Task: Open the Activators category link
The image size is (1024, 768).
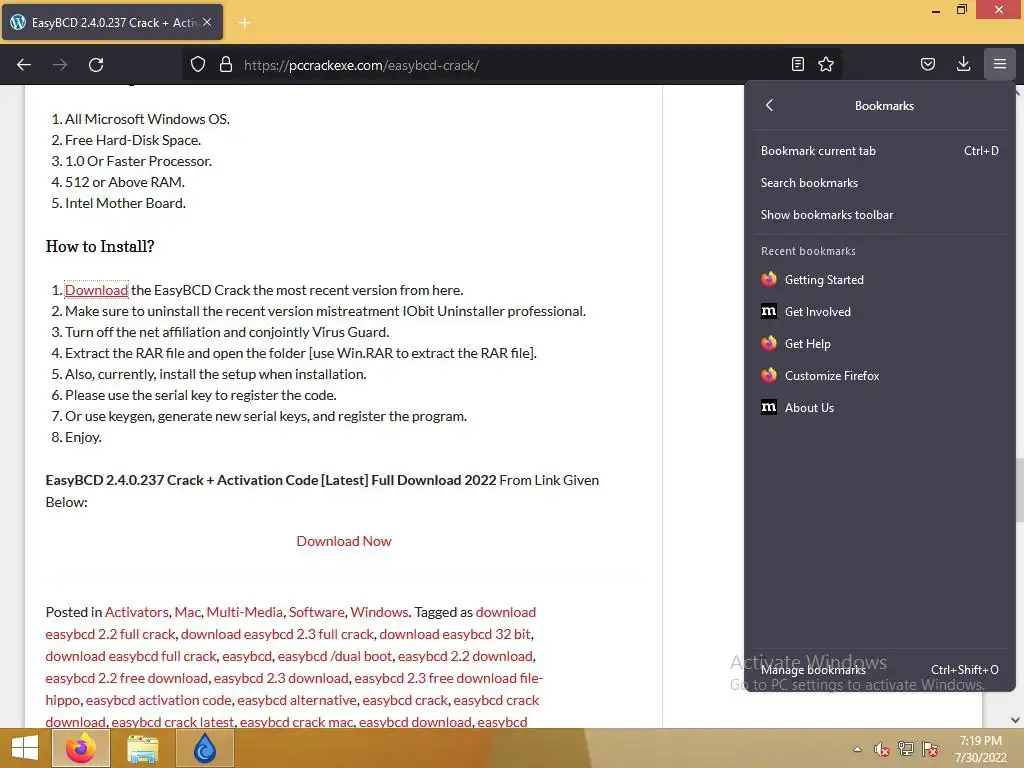Action: click(x=136, y=612)
